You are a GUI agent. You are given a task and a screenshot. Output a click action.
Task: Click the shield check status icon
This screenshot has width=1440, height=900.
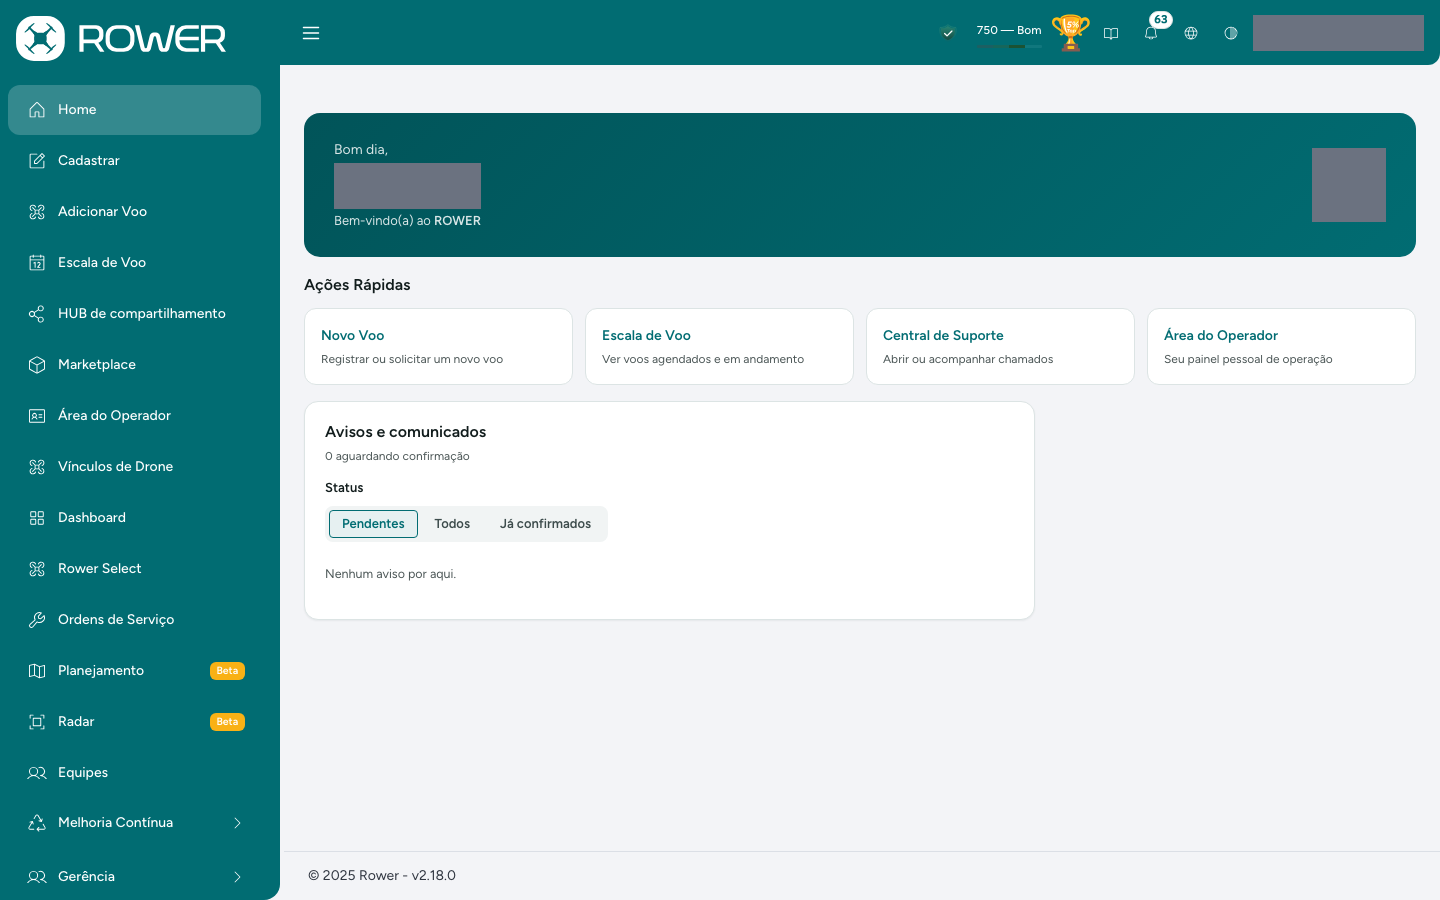[x=948, y=33]
